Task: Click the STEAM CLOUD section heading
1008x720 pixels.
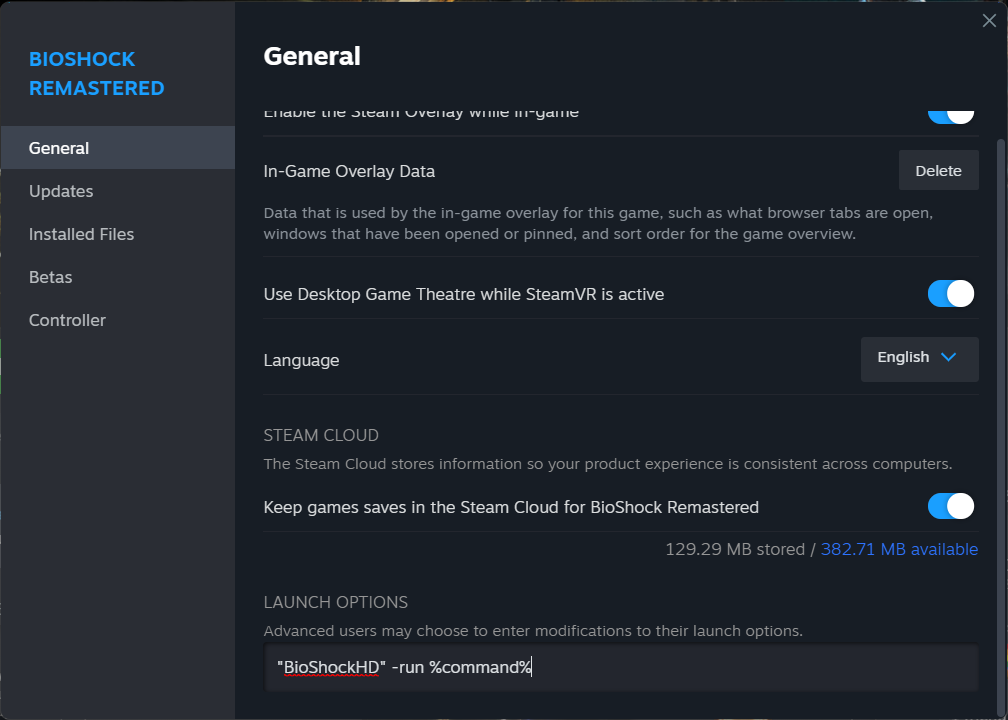Action: pyautogui.click(x=321, y=436)
